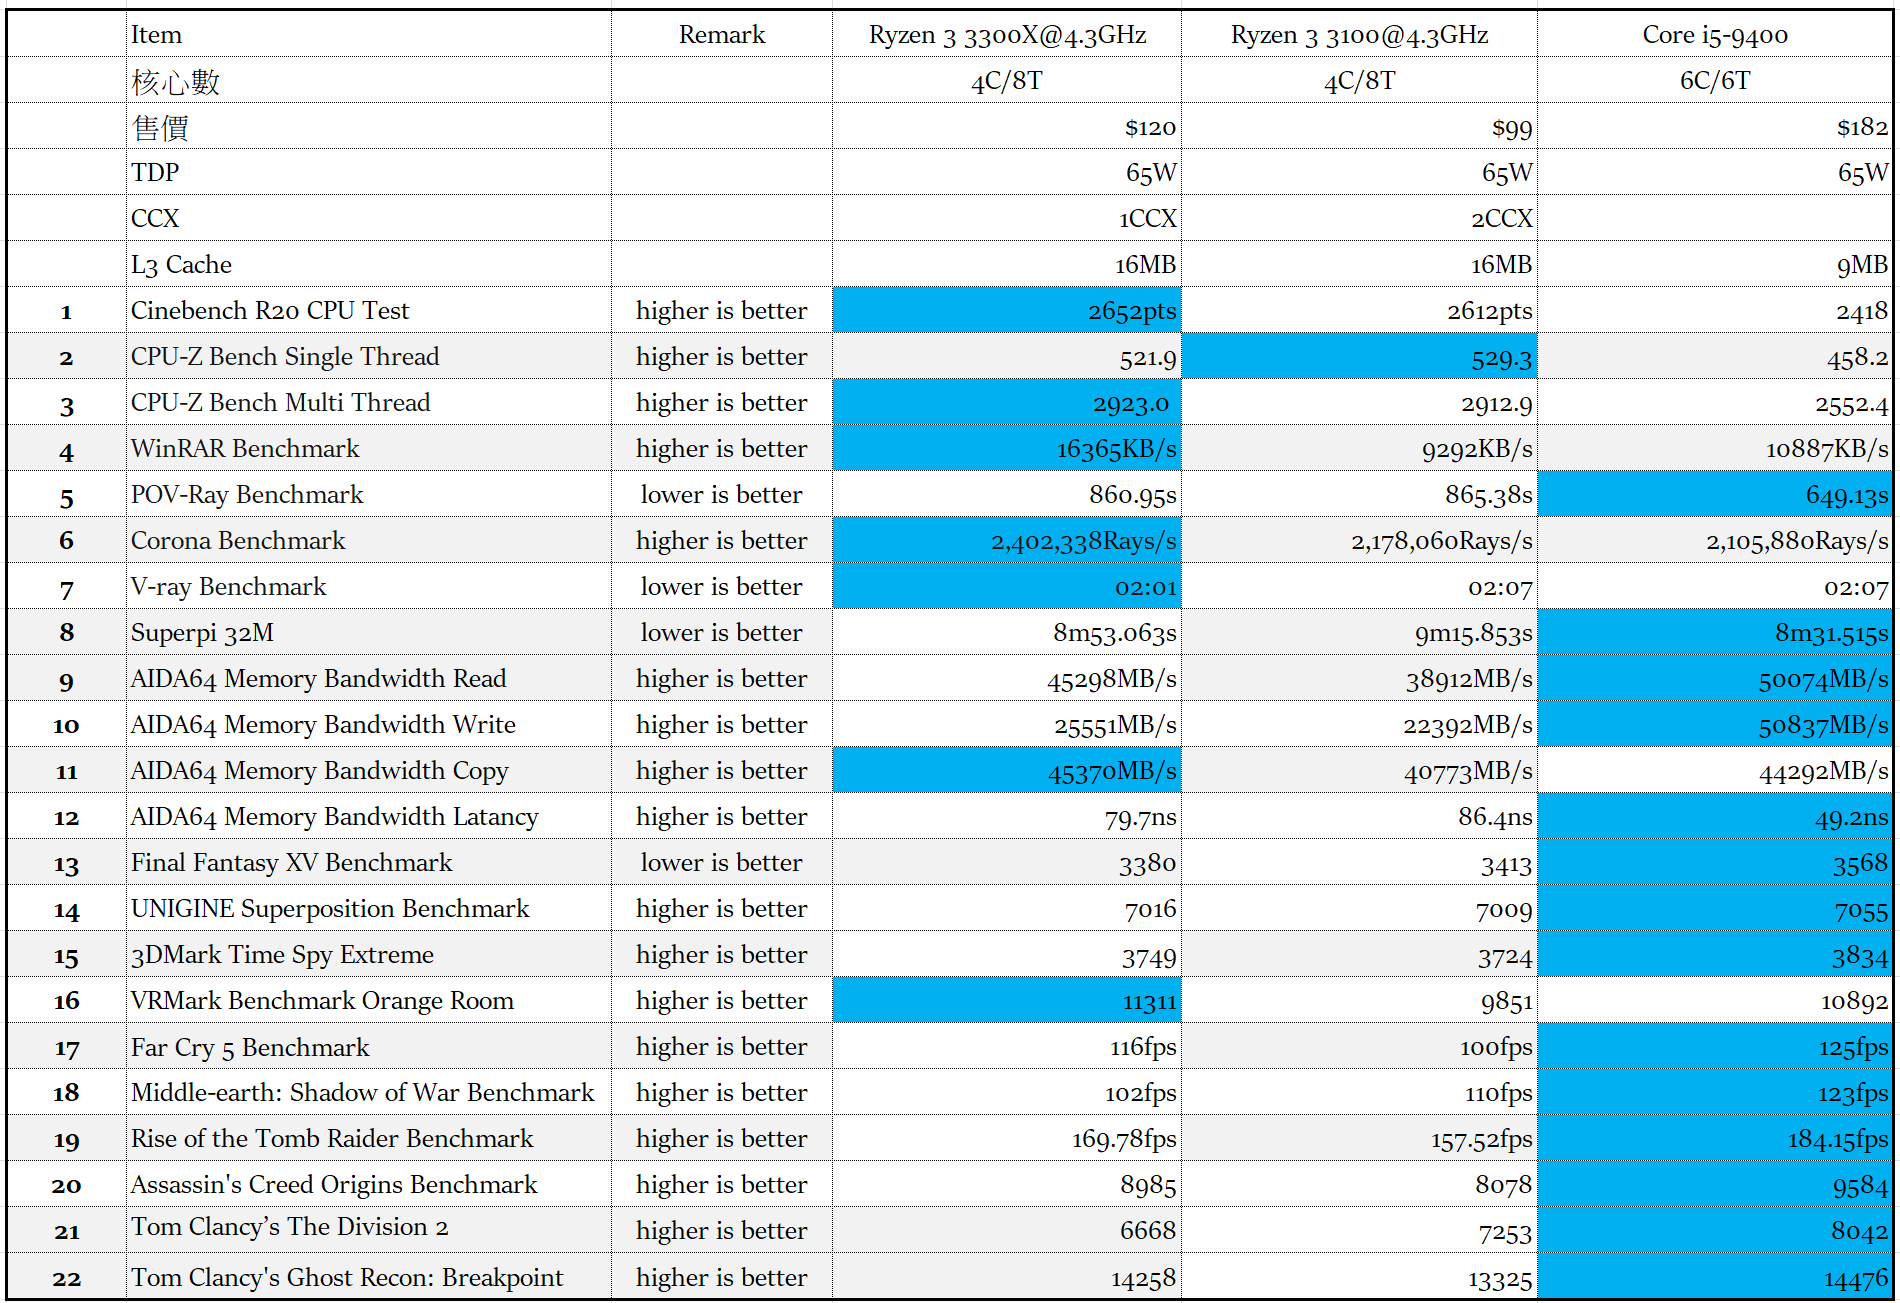
Task: Click 'Tom Clancy's The Division 2' label
Action: point(369,1230)
